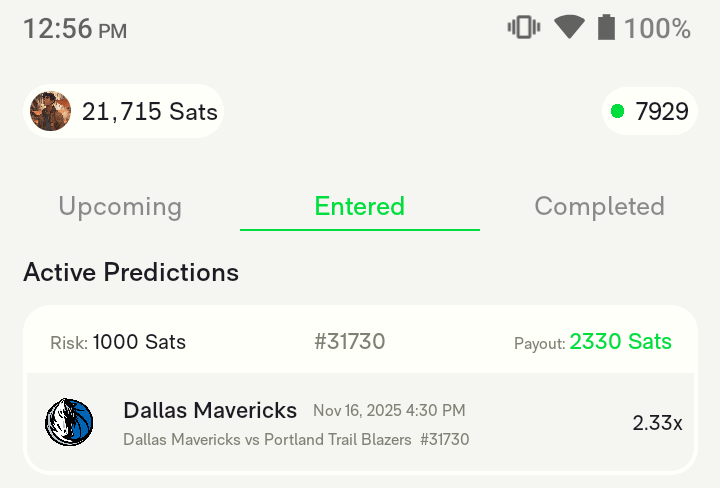Viewport: 720px width, 488px height.
Task: Open the Completed tab
Action: [x=599, y=207]
